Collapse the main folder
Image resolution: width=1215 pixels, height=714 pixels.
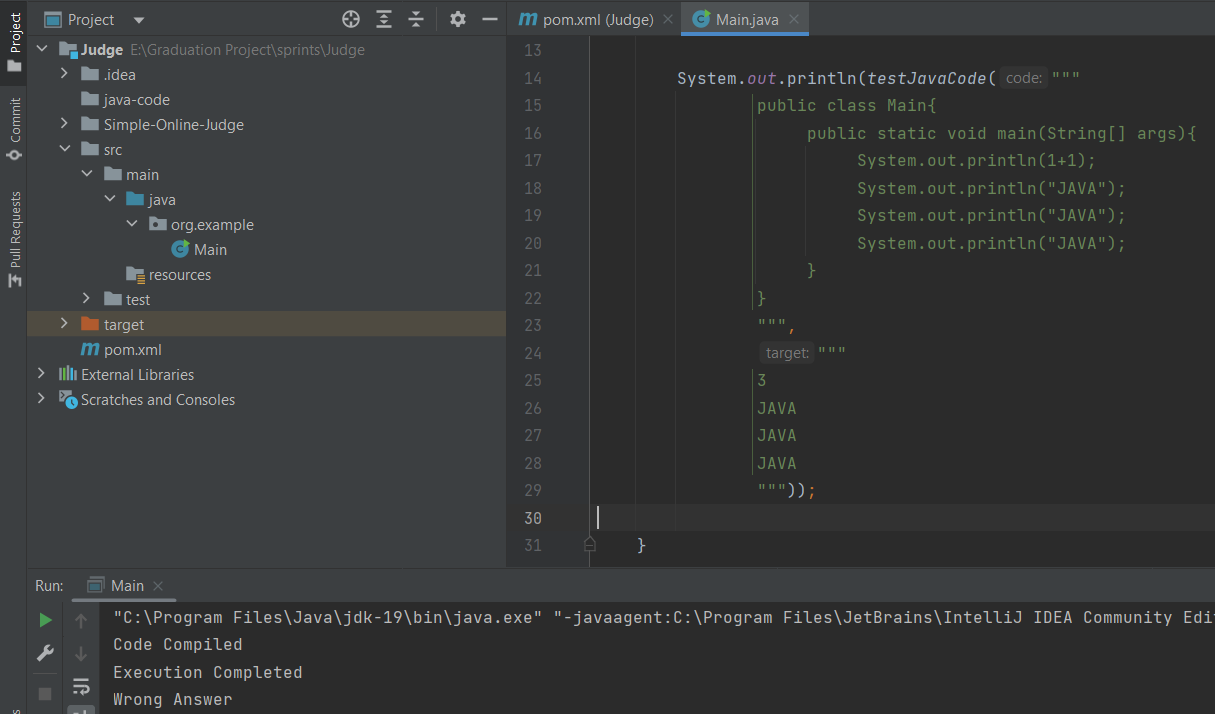tap(87, 174)
